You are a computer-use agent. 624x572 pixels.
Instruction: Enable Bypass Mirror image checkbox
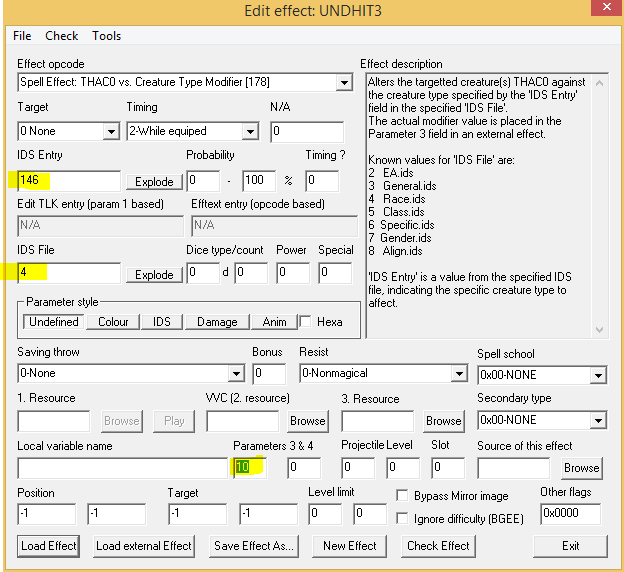pyautogui.click(x=402, y=496)
